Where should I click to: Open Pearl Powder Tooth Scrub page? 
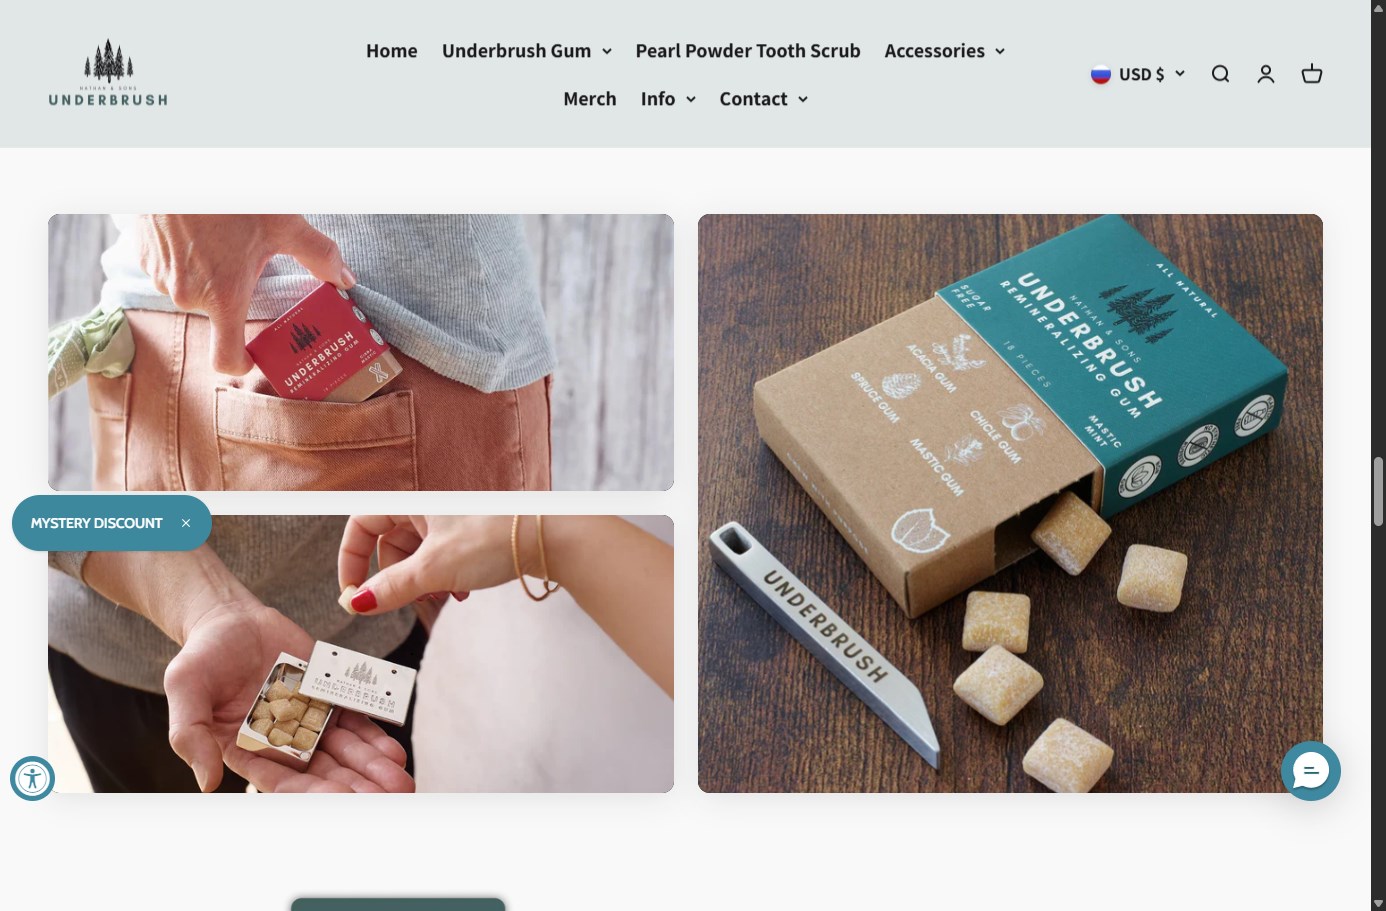(748, 51)
